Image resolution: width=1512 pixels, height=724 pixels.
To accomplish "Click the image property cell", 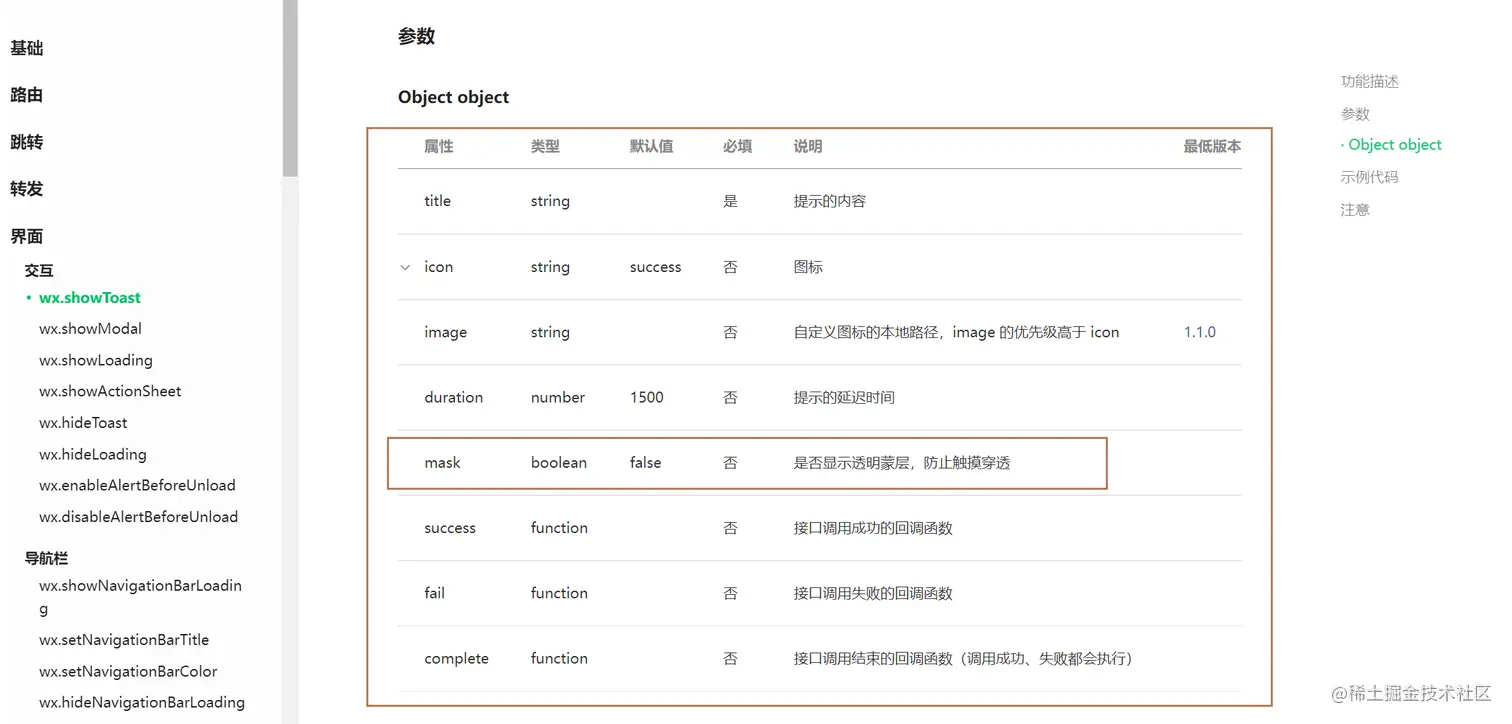I will pos(445,332).
